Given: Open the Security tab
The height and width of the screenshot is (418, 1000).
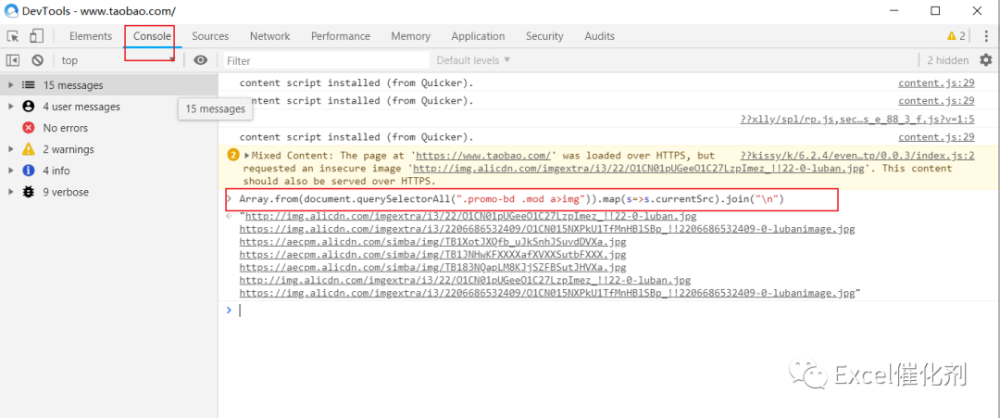Looking at the screenshot, I should click(545, 36).
